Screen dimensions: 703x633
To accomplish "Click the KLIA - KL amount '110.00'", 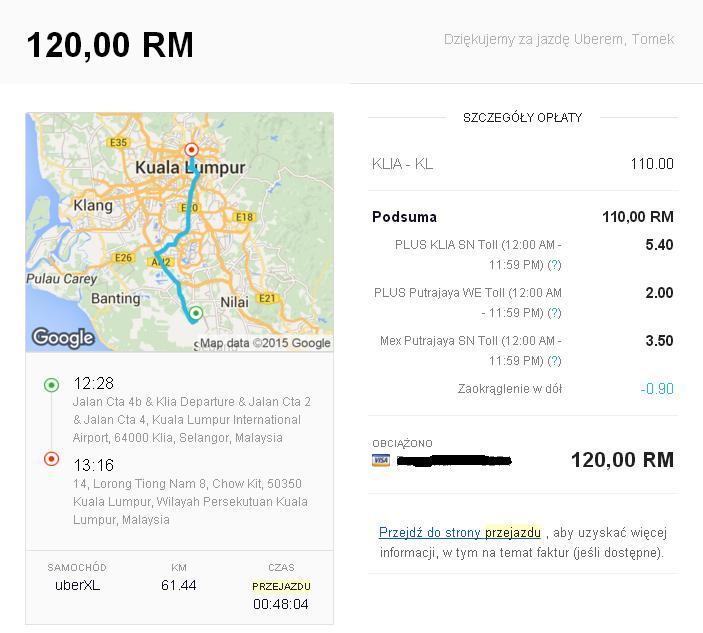I will (652, 164).
